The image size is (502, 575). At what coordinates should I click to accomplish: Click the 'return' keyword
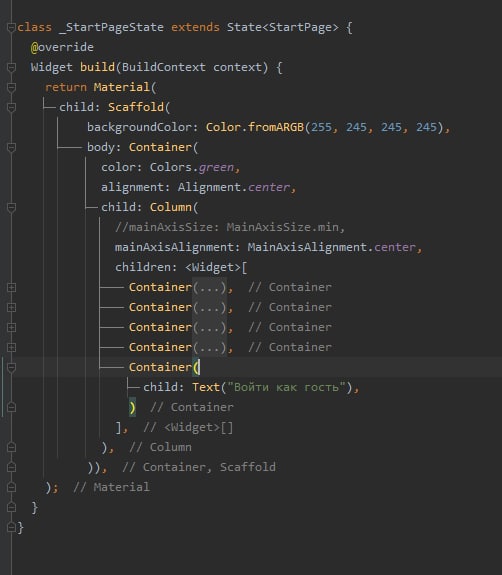66,87
